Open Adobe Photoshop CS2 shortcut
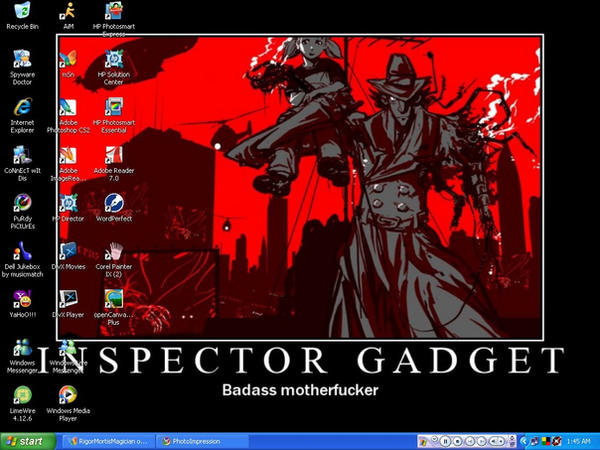 [68, 115]
